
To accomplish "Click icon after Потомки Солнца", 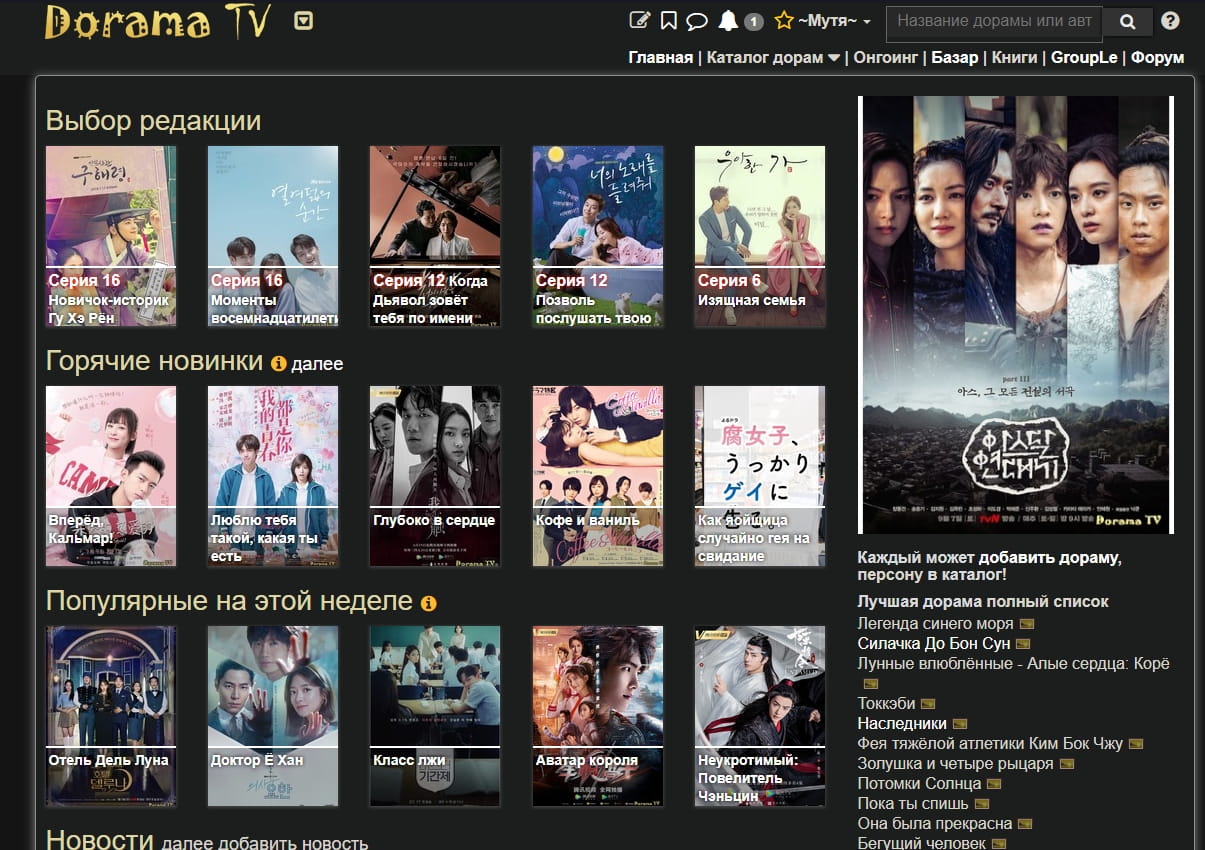I will (x=994, y=784).
